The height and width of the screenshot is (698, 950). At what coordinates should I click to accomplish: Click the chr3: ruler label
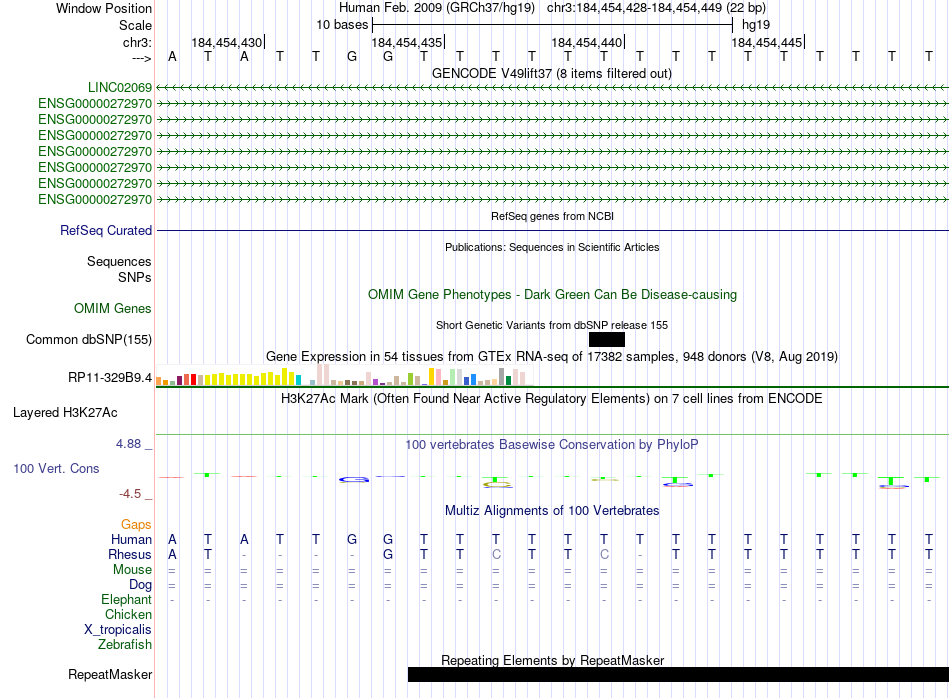click(137, 42)
